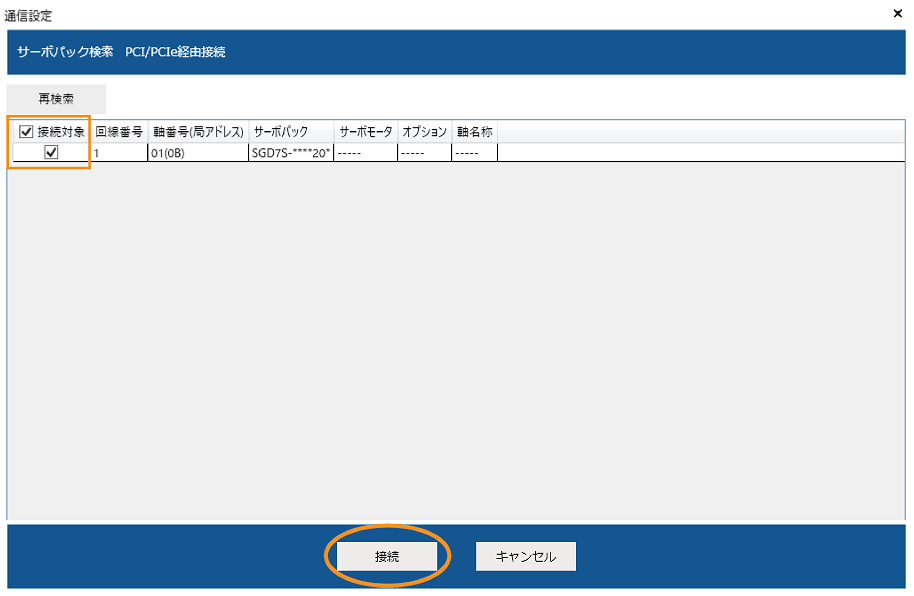This screenshot has height=596, width=914.
Task: Uncheck the checkbox in the first servopack row
Action: click(51, 152)
